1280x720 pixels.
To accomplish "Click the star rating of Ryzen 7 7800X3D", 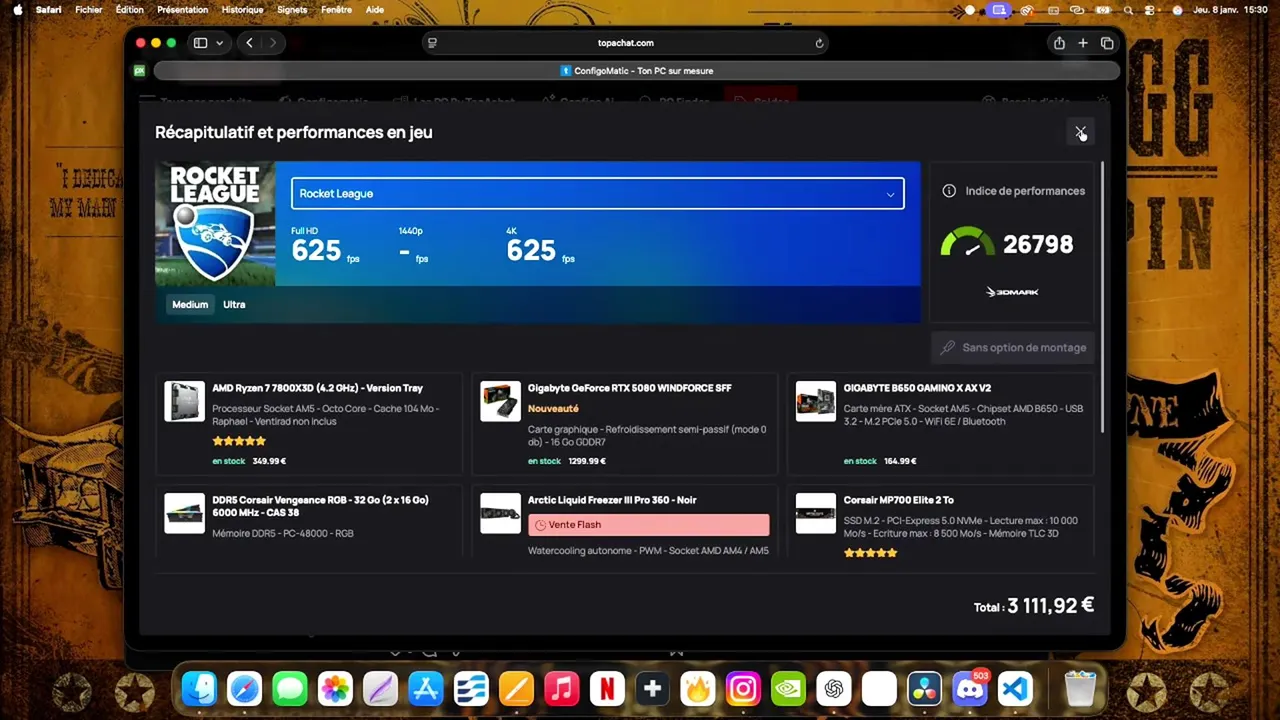I will (239, 441).
